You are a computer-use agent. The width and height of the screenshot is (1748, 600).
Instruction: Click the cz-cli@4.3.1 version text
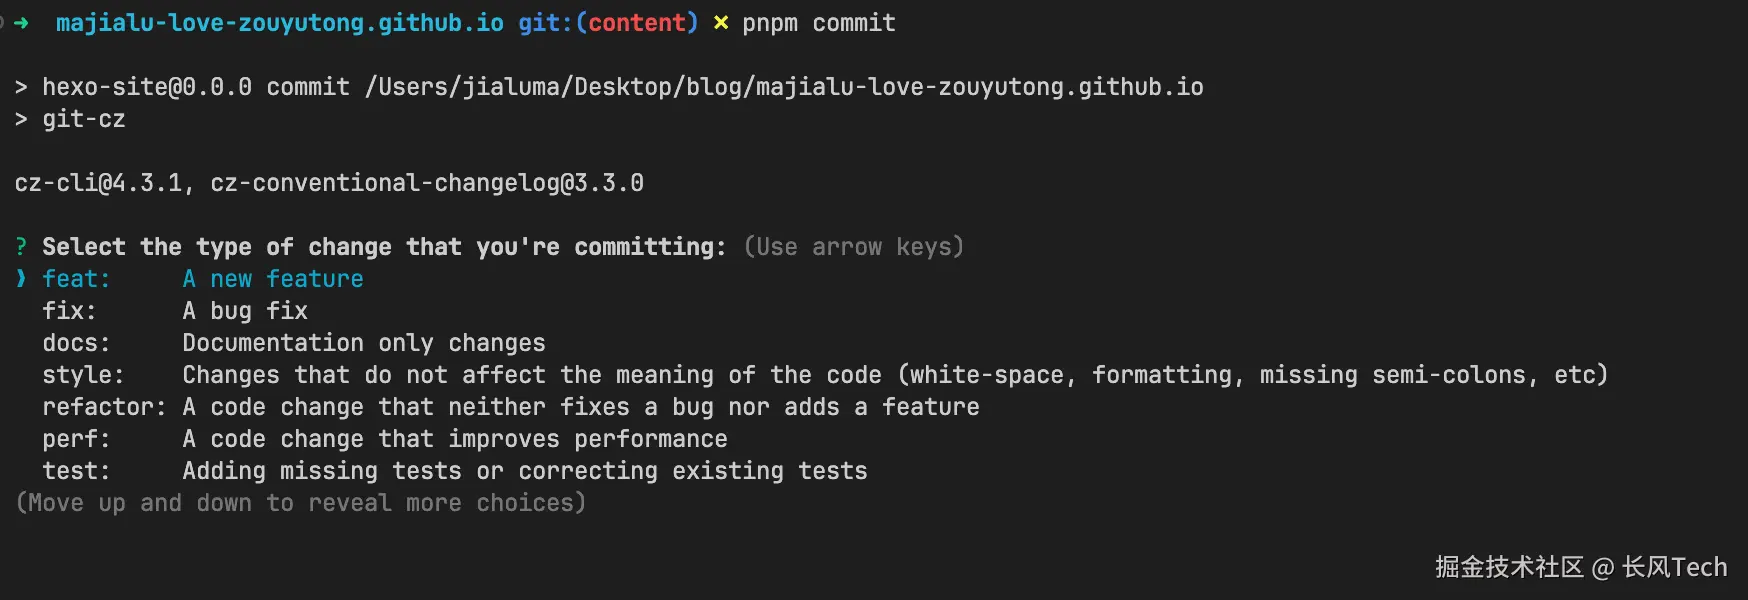[x=99, y=183]
